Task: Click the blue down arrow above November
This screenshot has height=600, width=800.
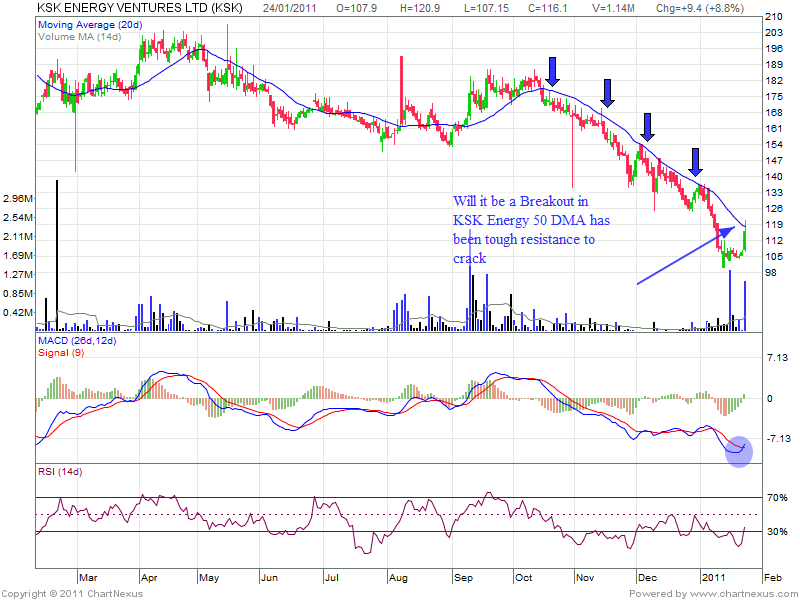Action: point(606,93)
